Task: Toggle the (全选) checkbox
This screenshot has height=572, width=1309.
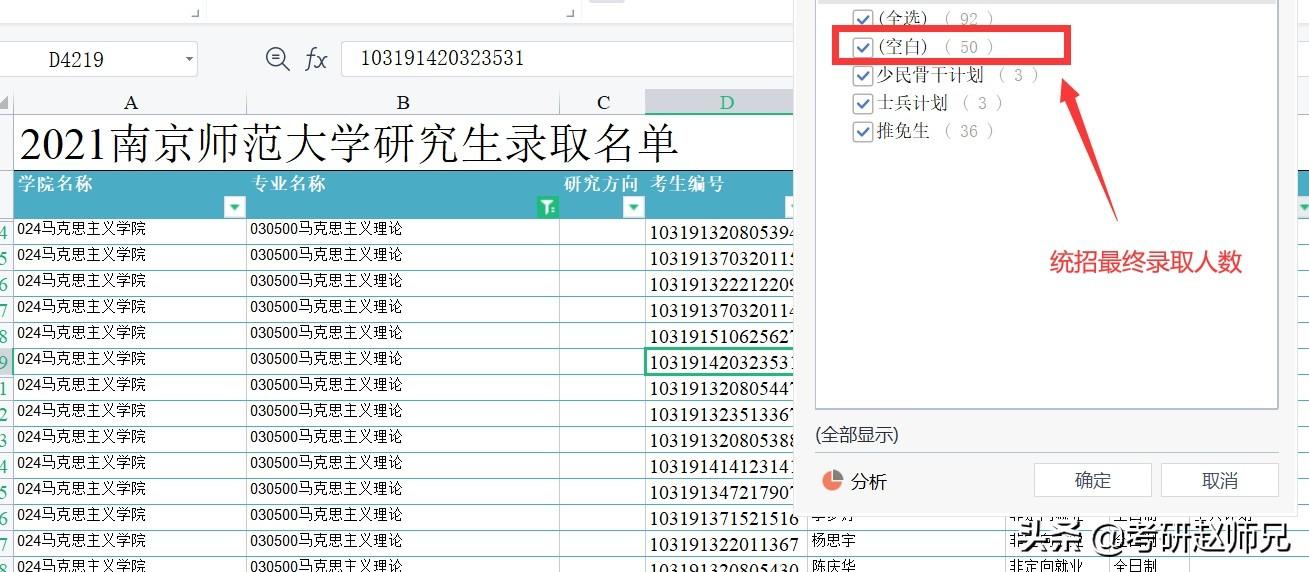Action: tap(863, 18)
